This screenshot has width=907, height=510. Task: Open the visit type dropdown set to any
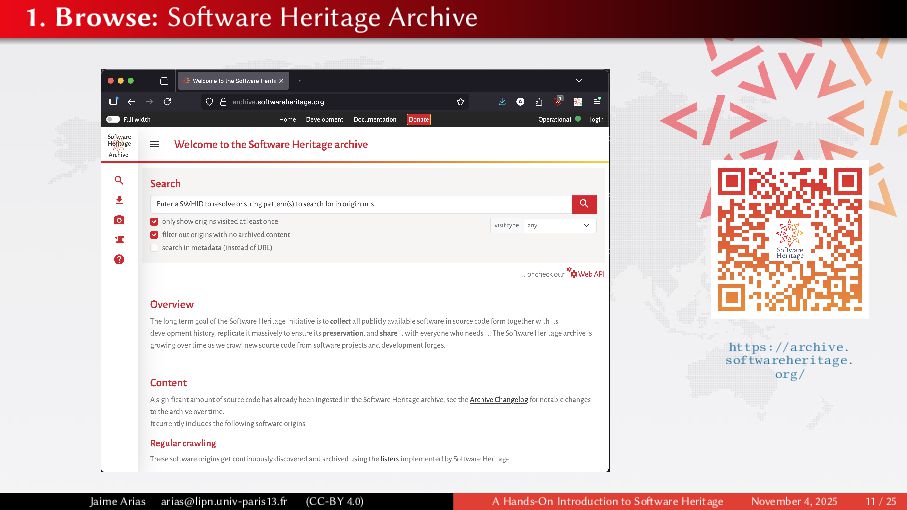point(559,226)
